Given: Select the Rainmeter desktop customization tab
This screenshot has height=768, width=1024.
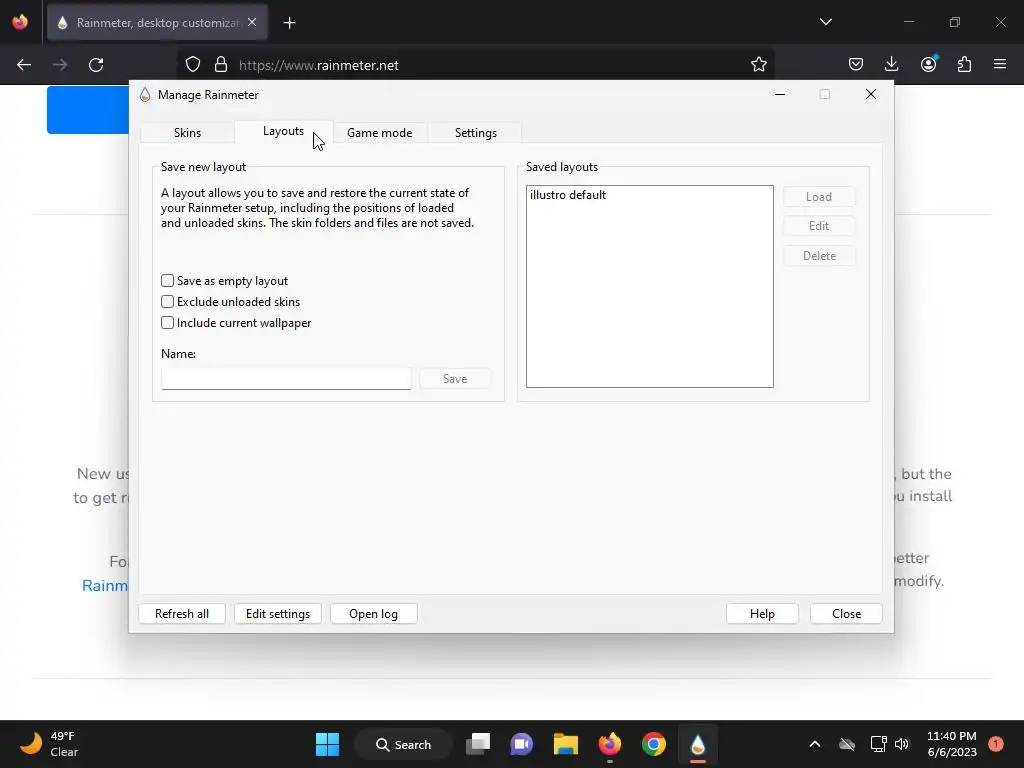Looking at the screenshot, I should coord(157,23).
